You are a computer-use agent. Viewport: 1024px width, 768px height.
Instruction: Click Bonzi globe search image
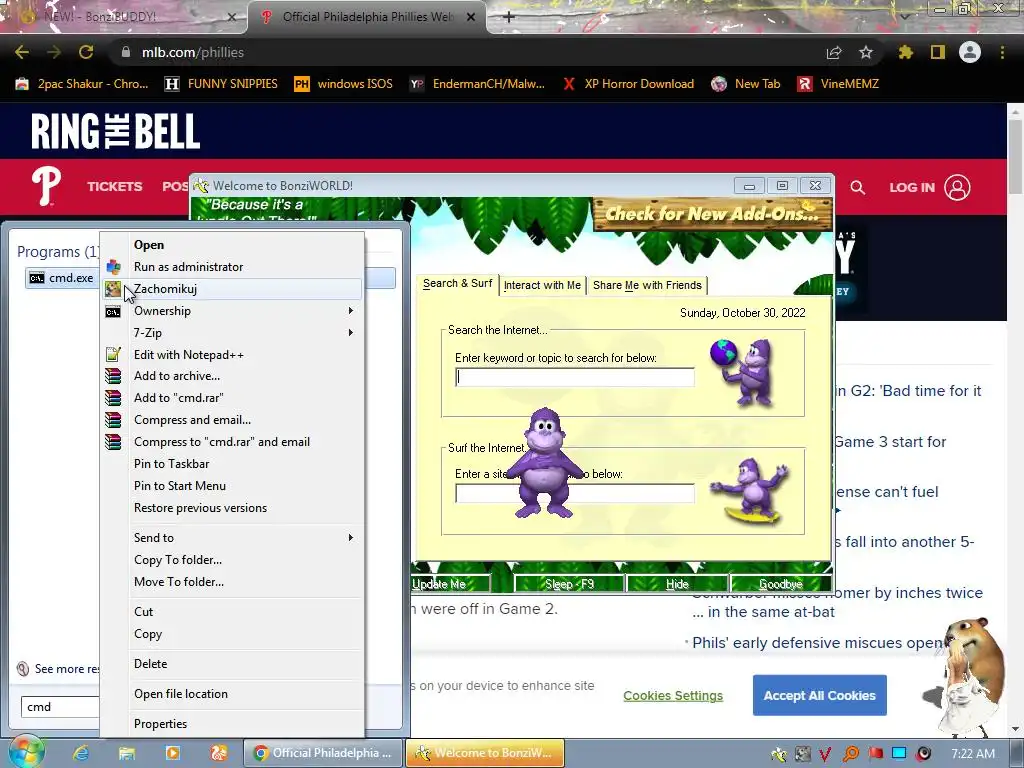click(743, 372)
